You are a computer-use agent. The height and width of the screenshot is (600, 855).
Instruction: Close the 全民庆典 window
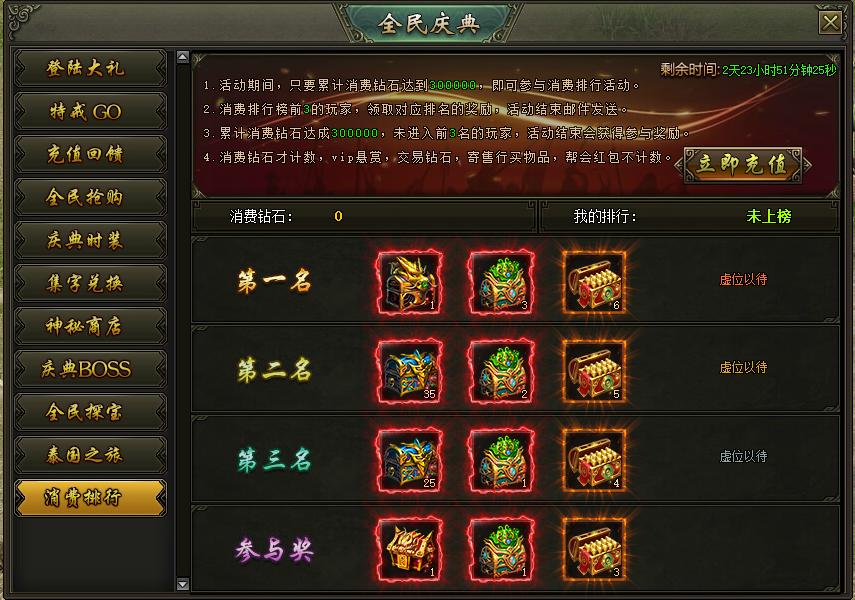(x=830, y=23)
